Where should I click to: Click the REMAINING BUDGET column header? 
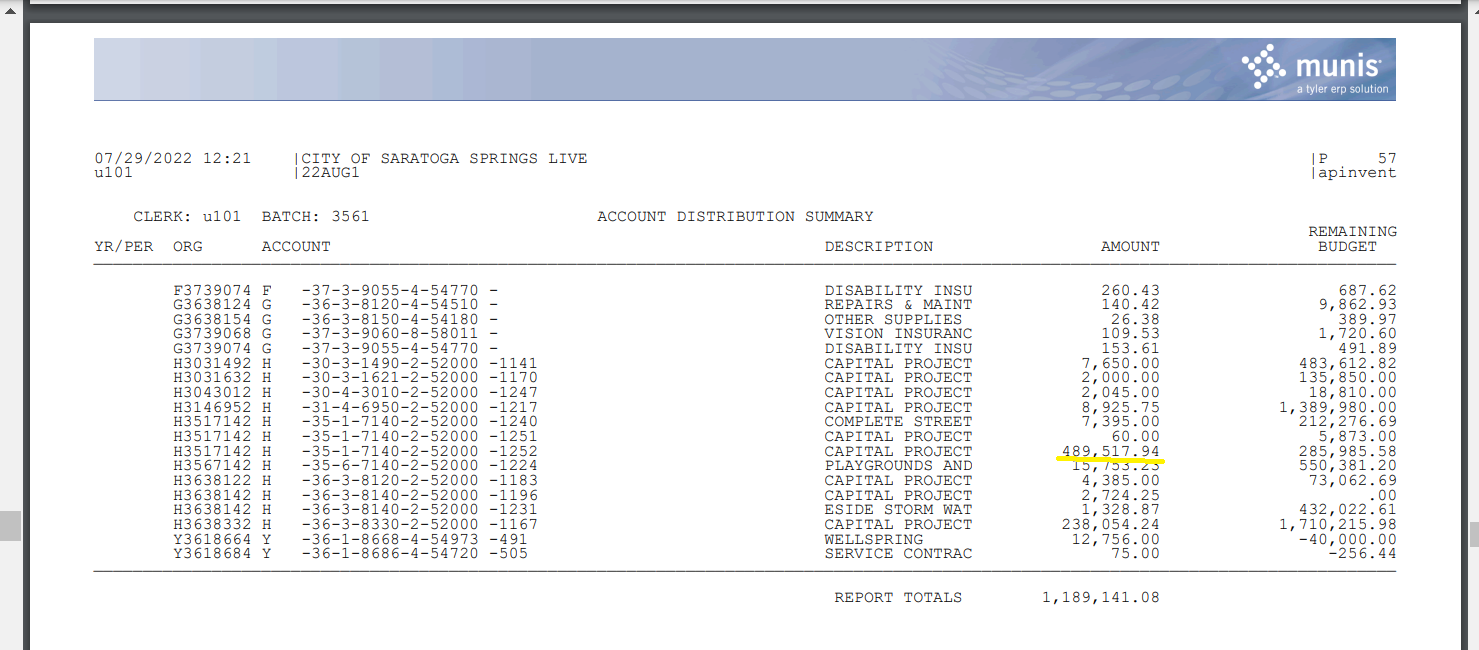[1352, 239]
